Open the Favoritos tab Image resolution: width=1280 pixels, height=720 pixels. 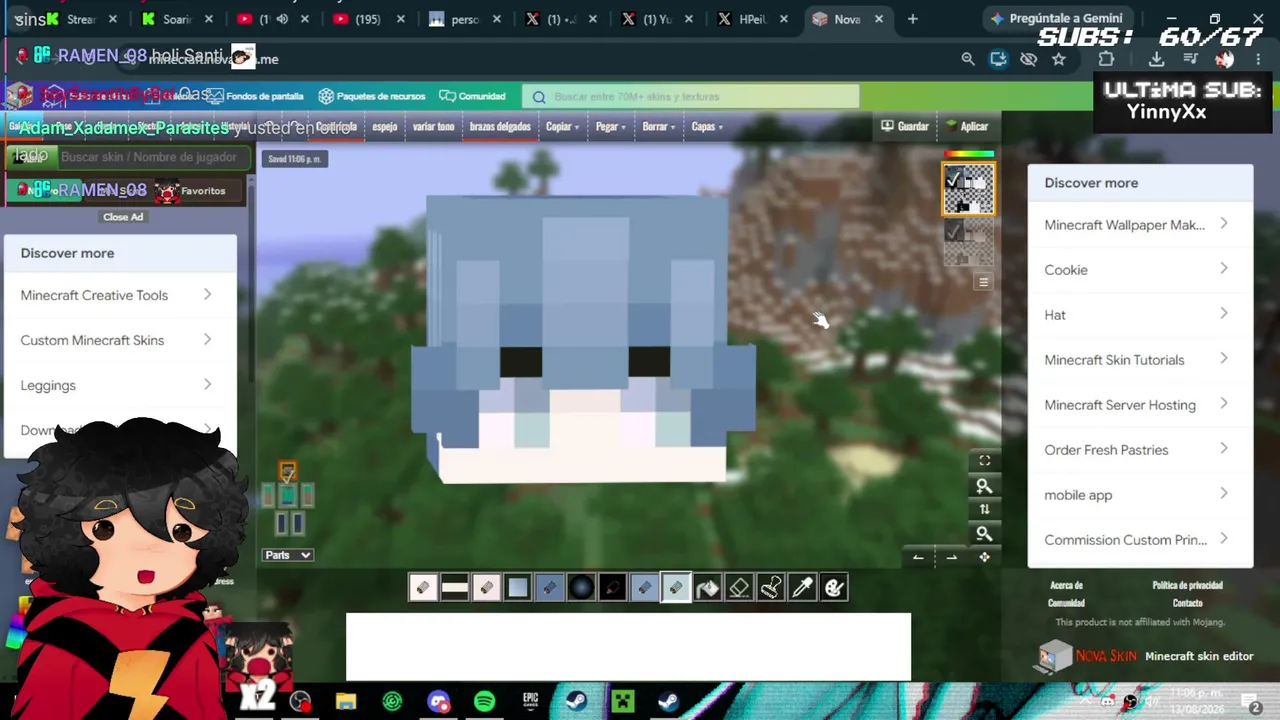[x=203, y=191]
